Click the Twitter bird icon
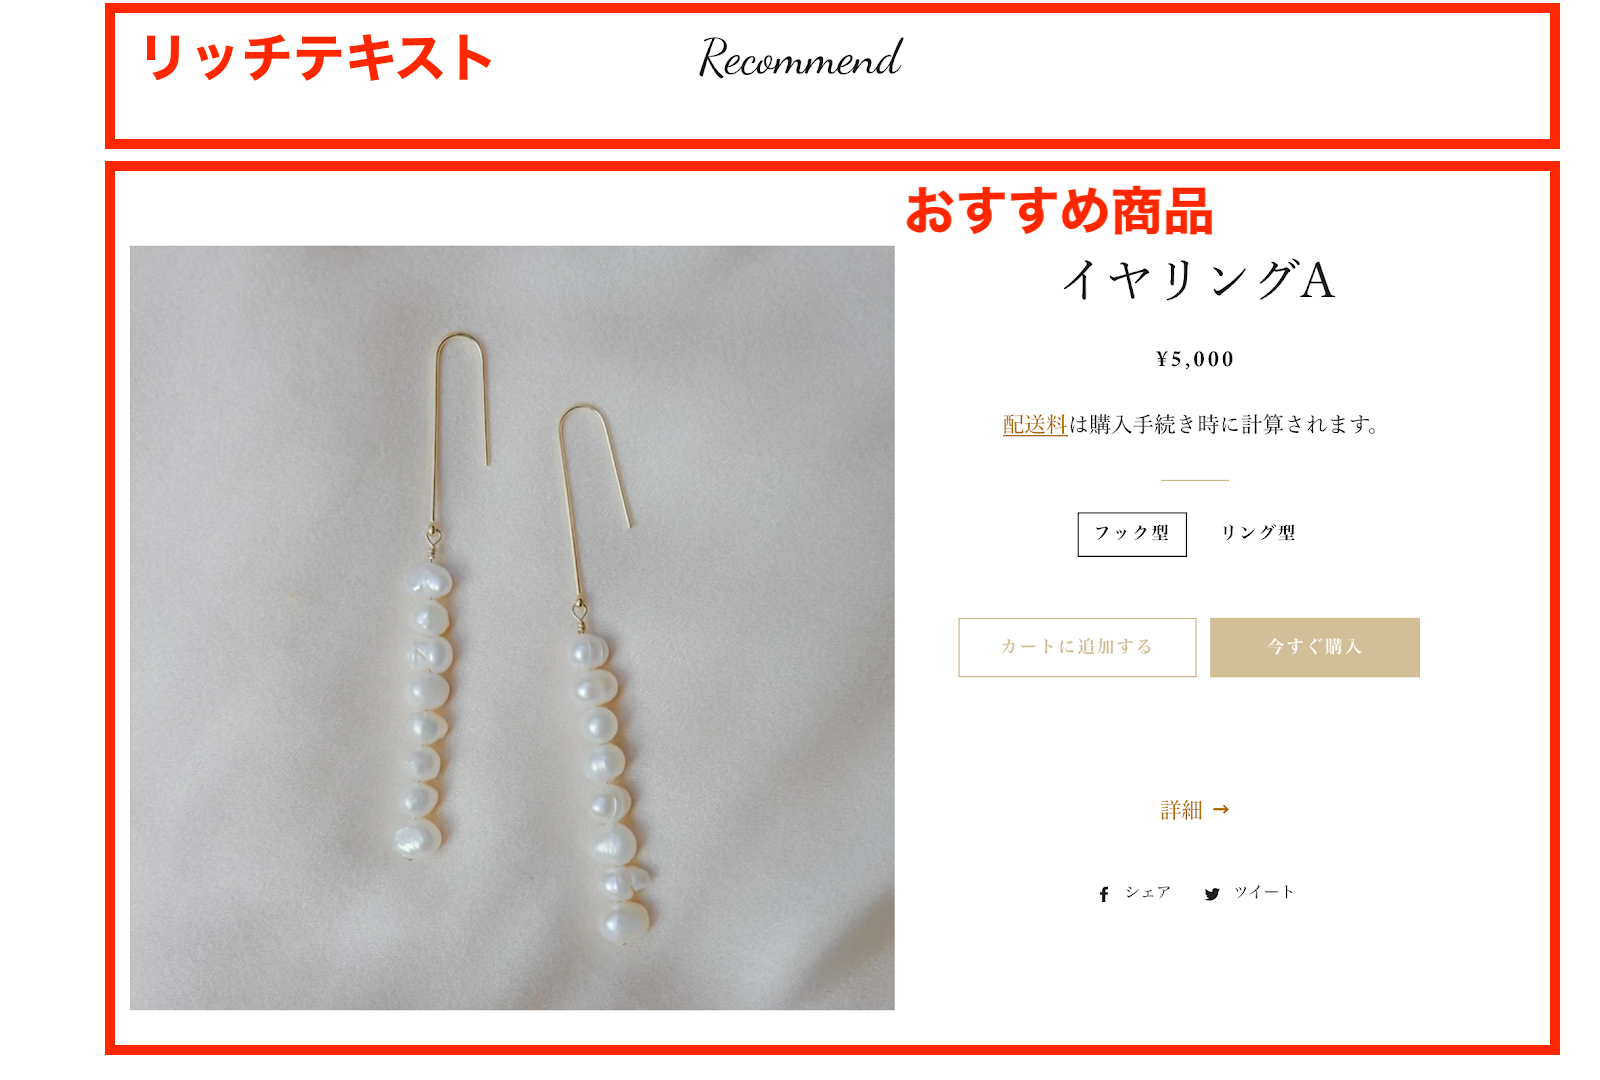The width and height of the screenshot is (1600, 1080). 1212,894
